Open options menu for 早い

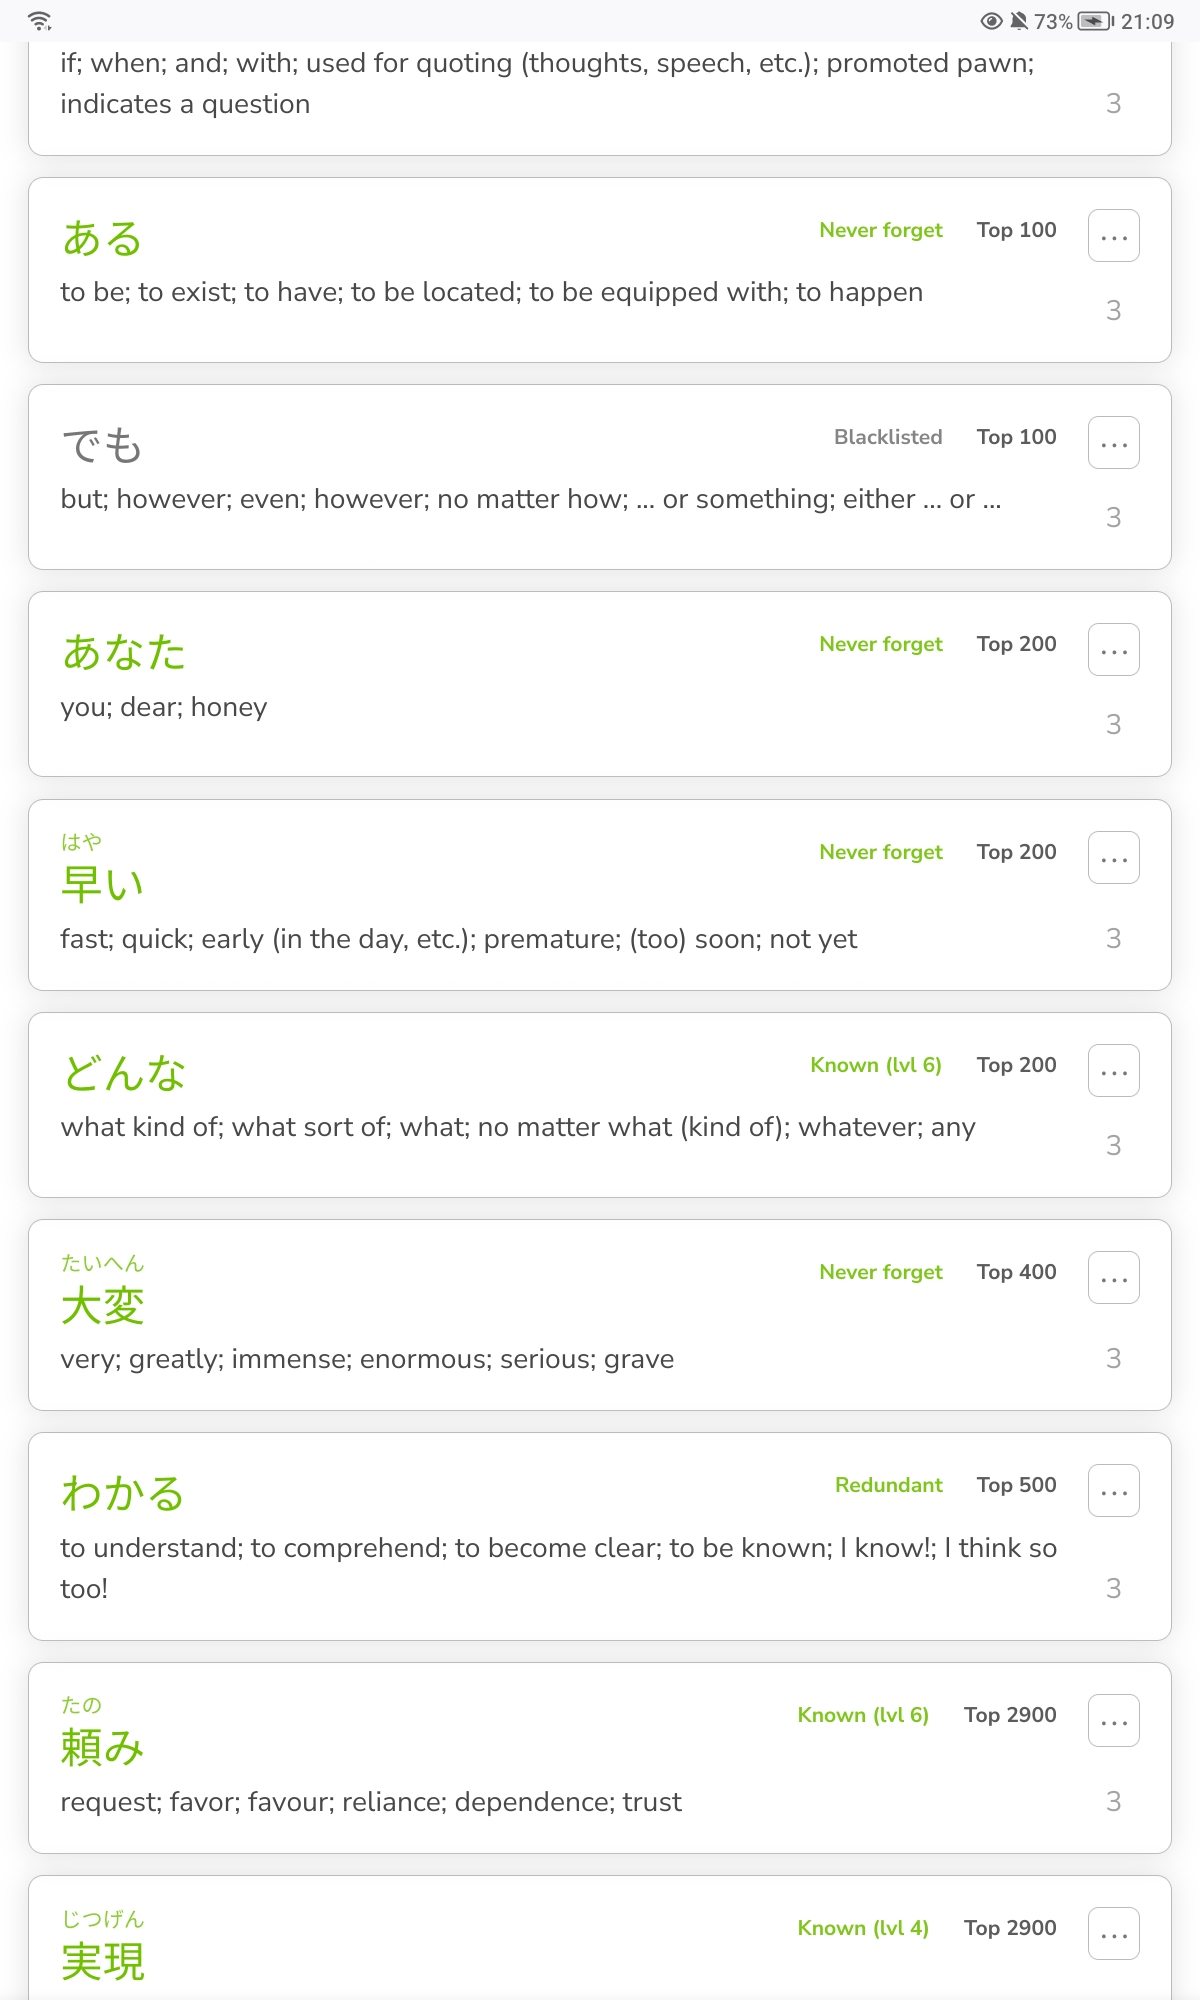click(x=1113, y=857)
